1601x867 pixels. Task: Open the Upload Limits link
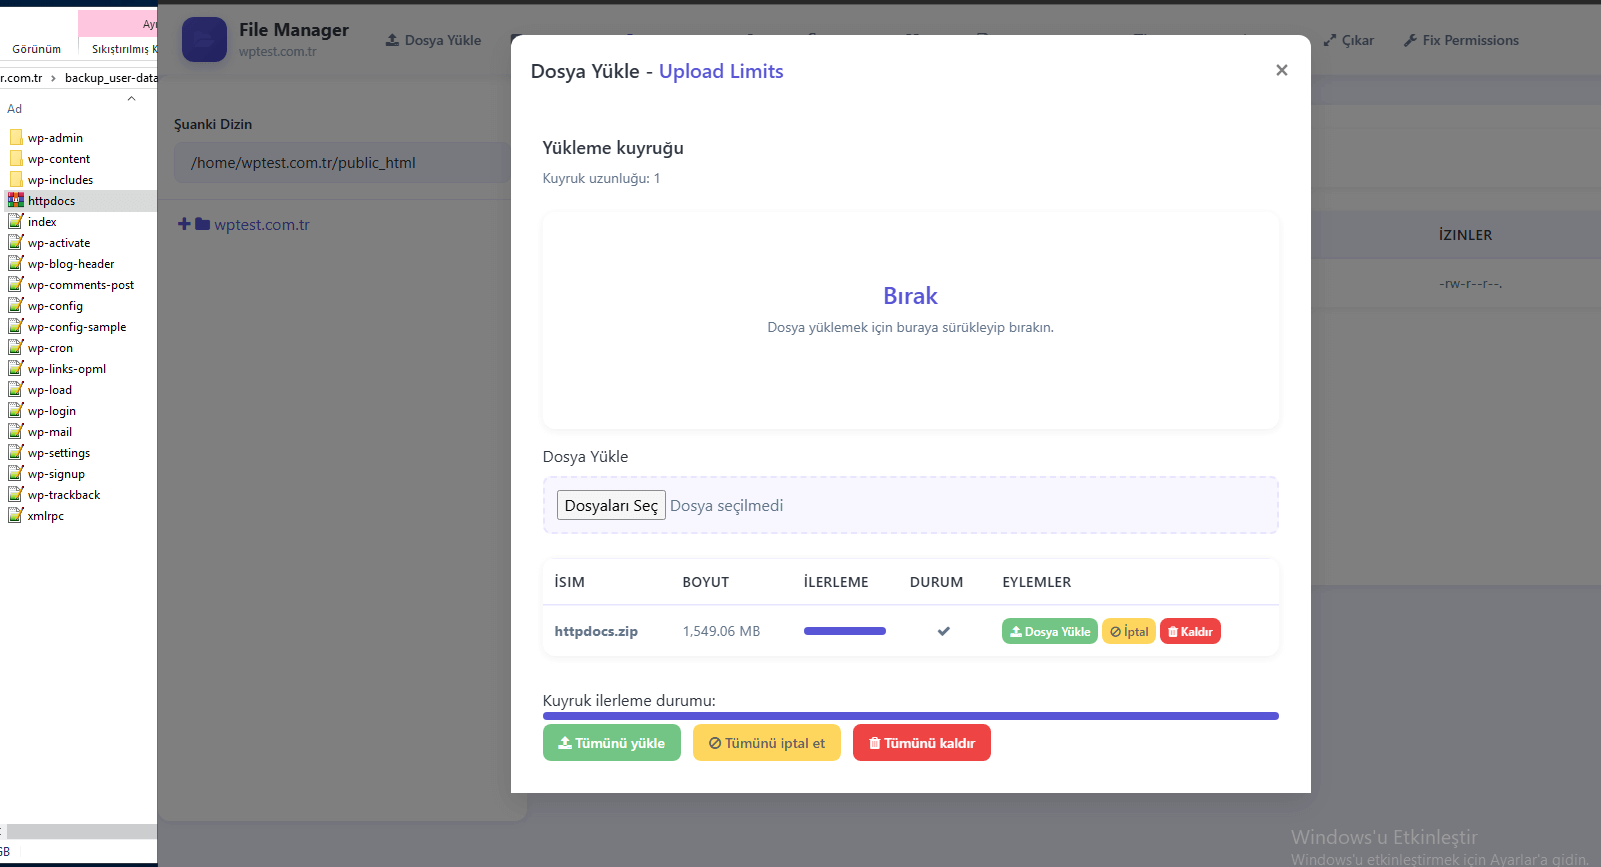[x=720, y=71]
